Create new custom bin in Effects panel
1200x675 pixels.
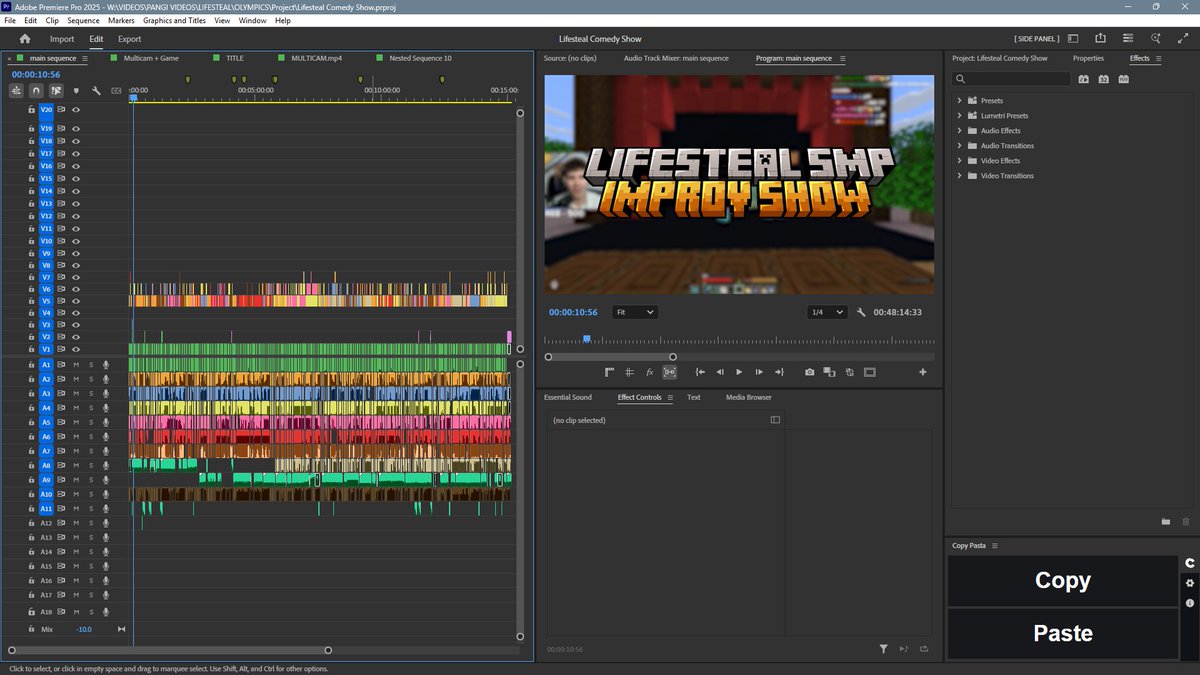tap(1166, 522)
